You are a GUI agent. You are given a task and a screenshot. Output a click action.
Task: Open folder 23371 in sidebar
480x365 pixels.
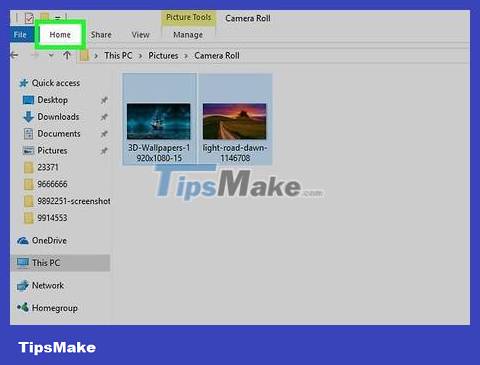coord(48,167)
